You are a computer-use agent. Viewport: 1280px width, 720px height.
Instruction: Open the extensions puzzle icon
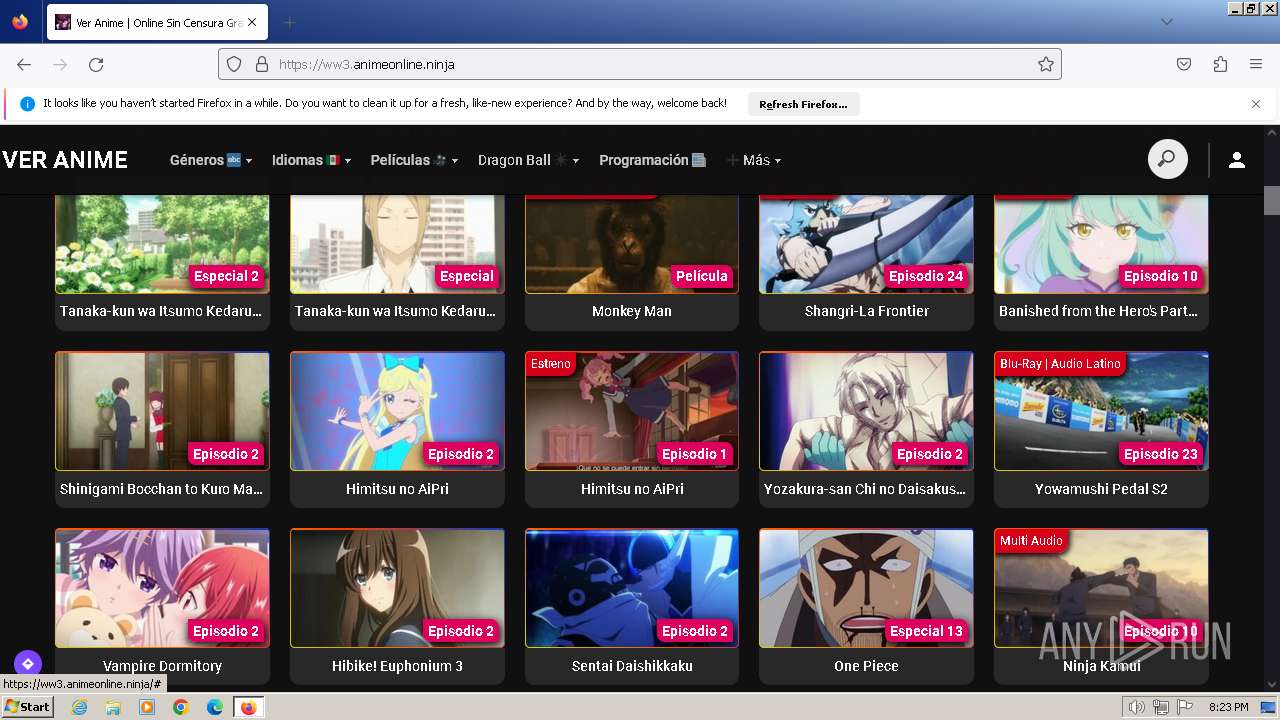[x=1220, y=64]
